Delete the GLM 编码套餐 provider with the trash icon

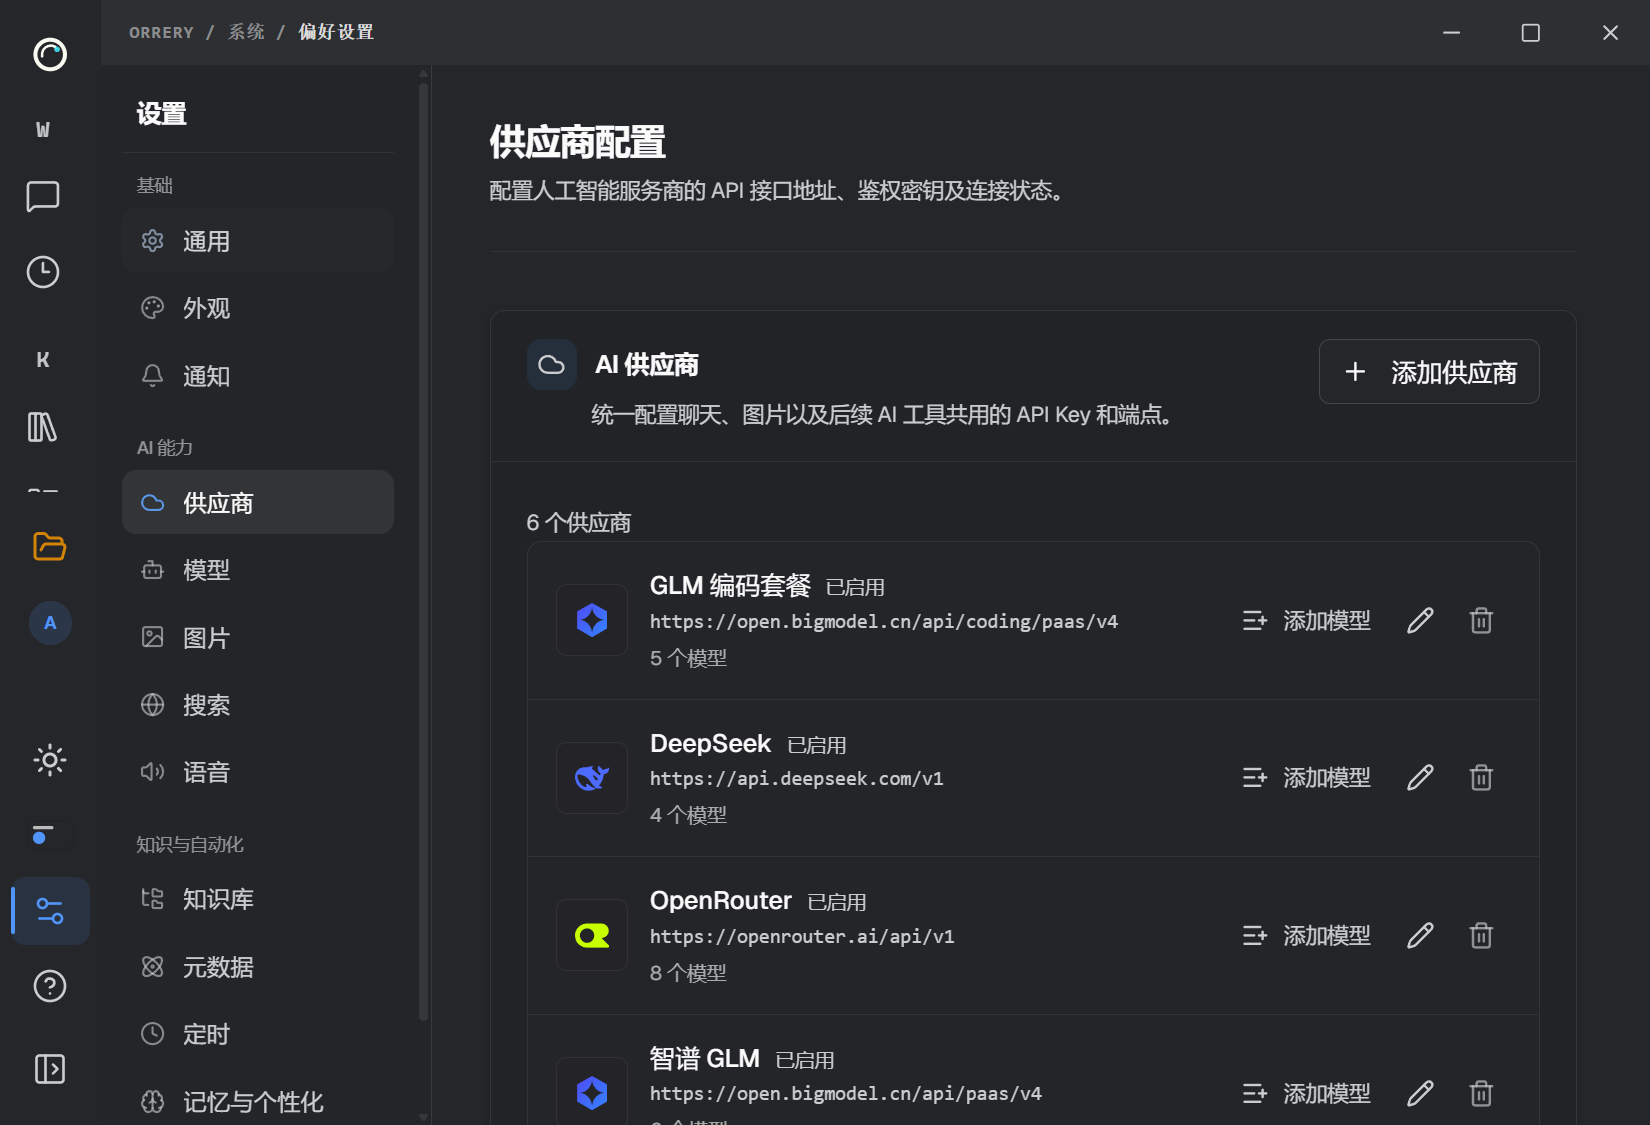[x=1481, y=621]
